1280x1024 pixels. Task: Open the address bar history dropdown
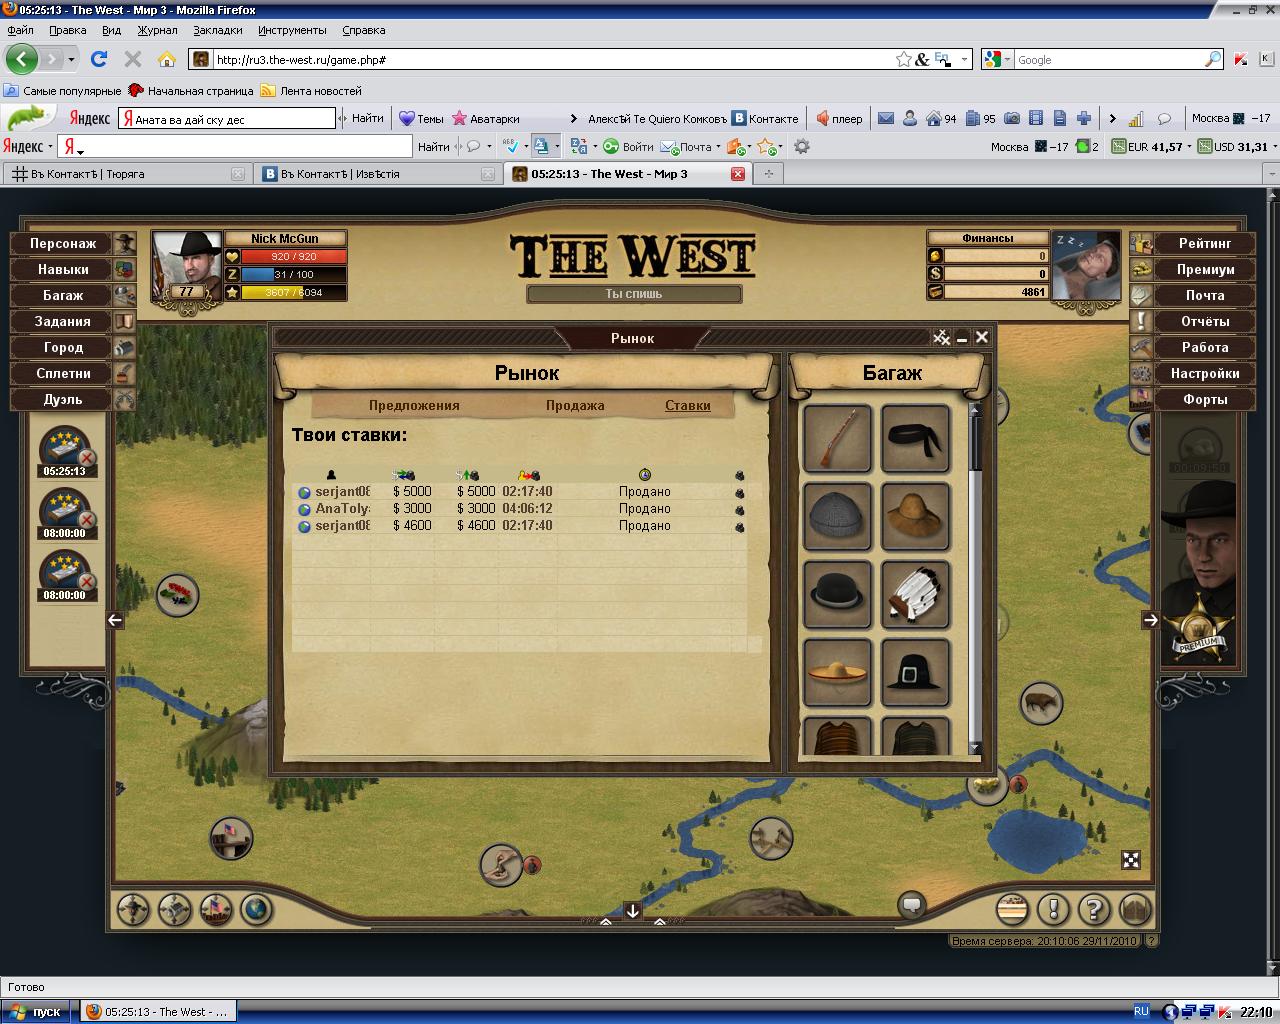click(964, 60)
